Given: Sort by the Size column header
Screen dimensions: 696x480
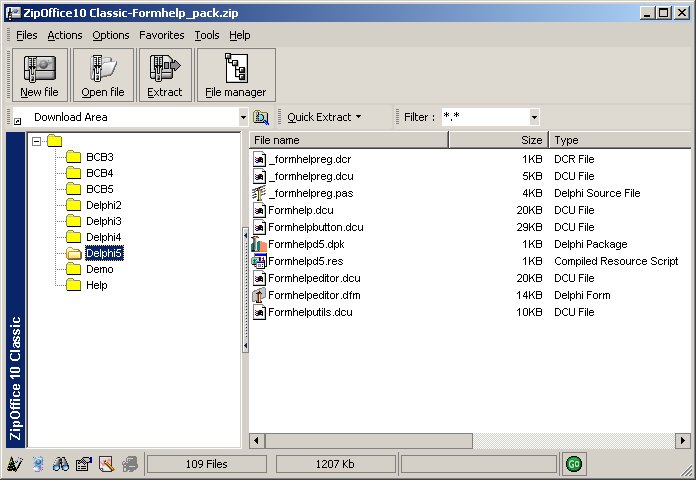Looking at the screenshot, I should coord(499,140).
